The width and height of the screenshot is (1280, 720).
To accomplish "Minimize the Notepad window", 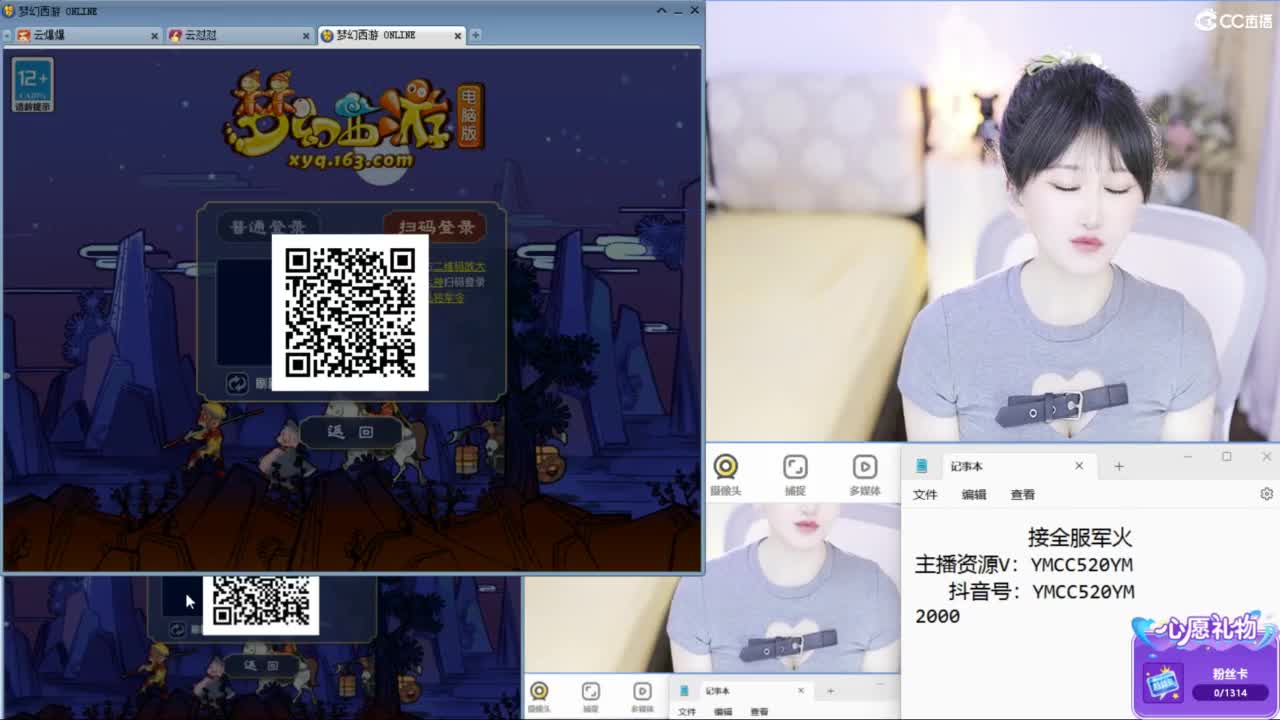I will pyautogui.click(x=1187, y=457).
